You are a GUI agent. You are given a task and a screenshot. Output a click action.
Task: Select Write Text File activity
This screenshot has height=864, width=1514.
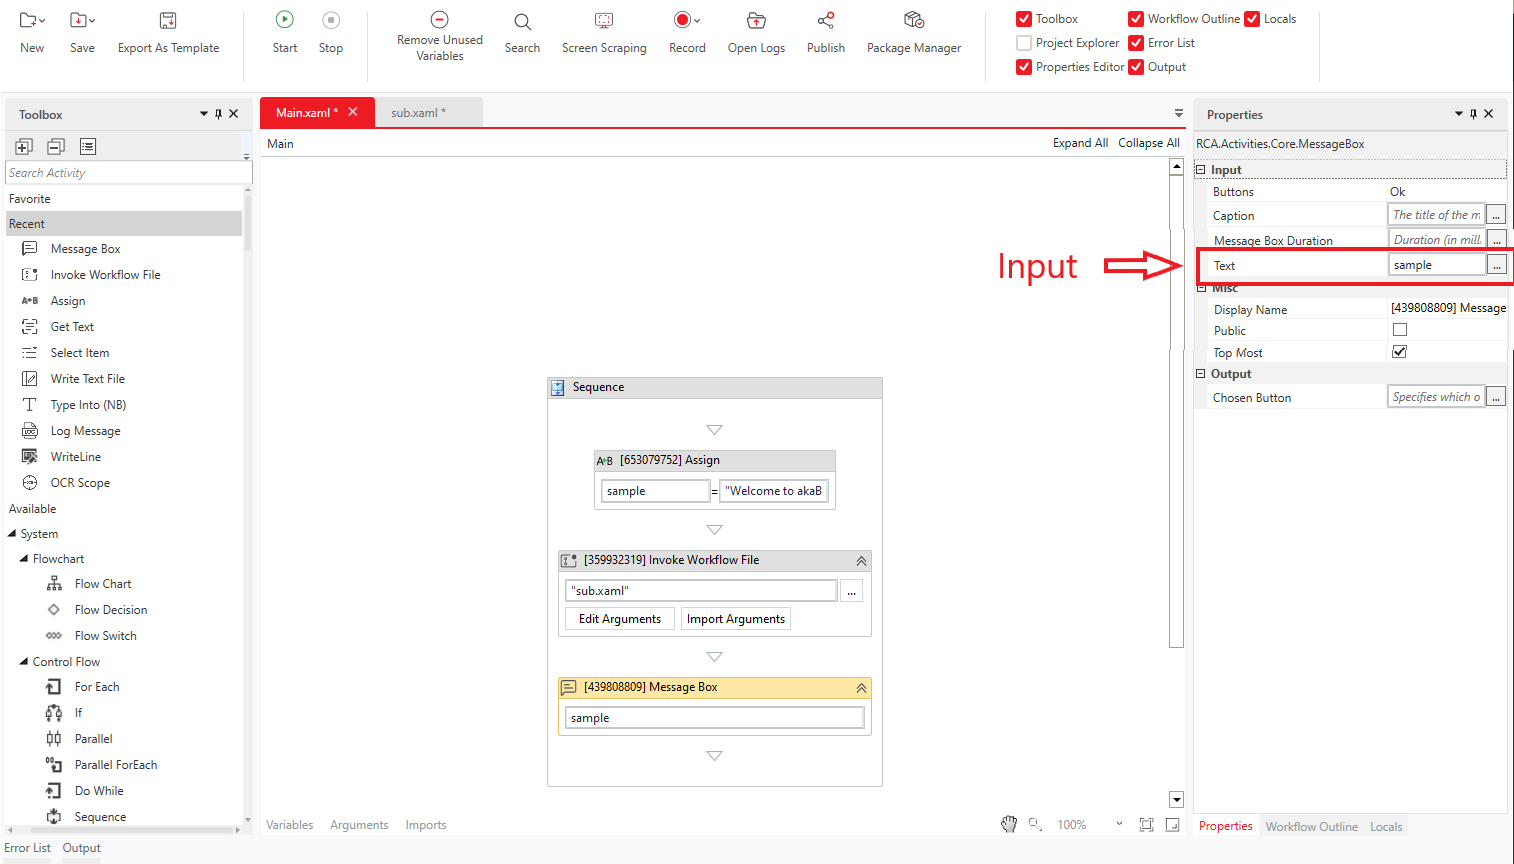point(87,379)
